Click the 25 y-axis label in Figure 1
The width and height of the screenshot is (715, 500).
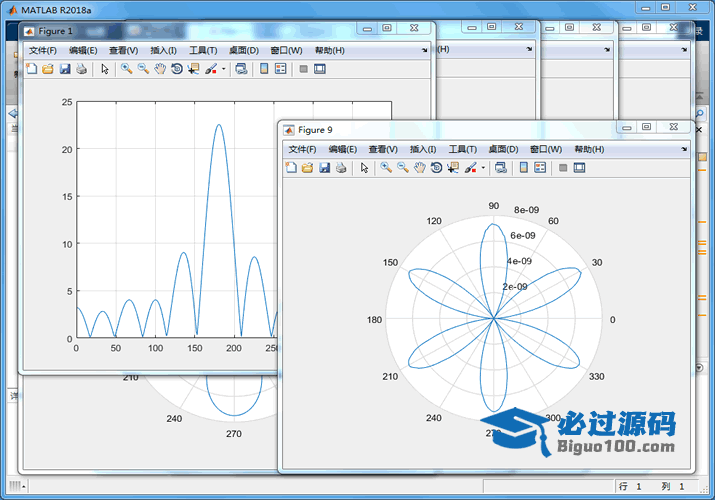pos(67,102)
